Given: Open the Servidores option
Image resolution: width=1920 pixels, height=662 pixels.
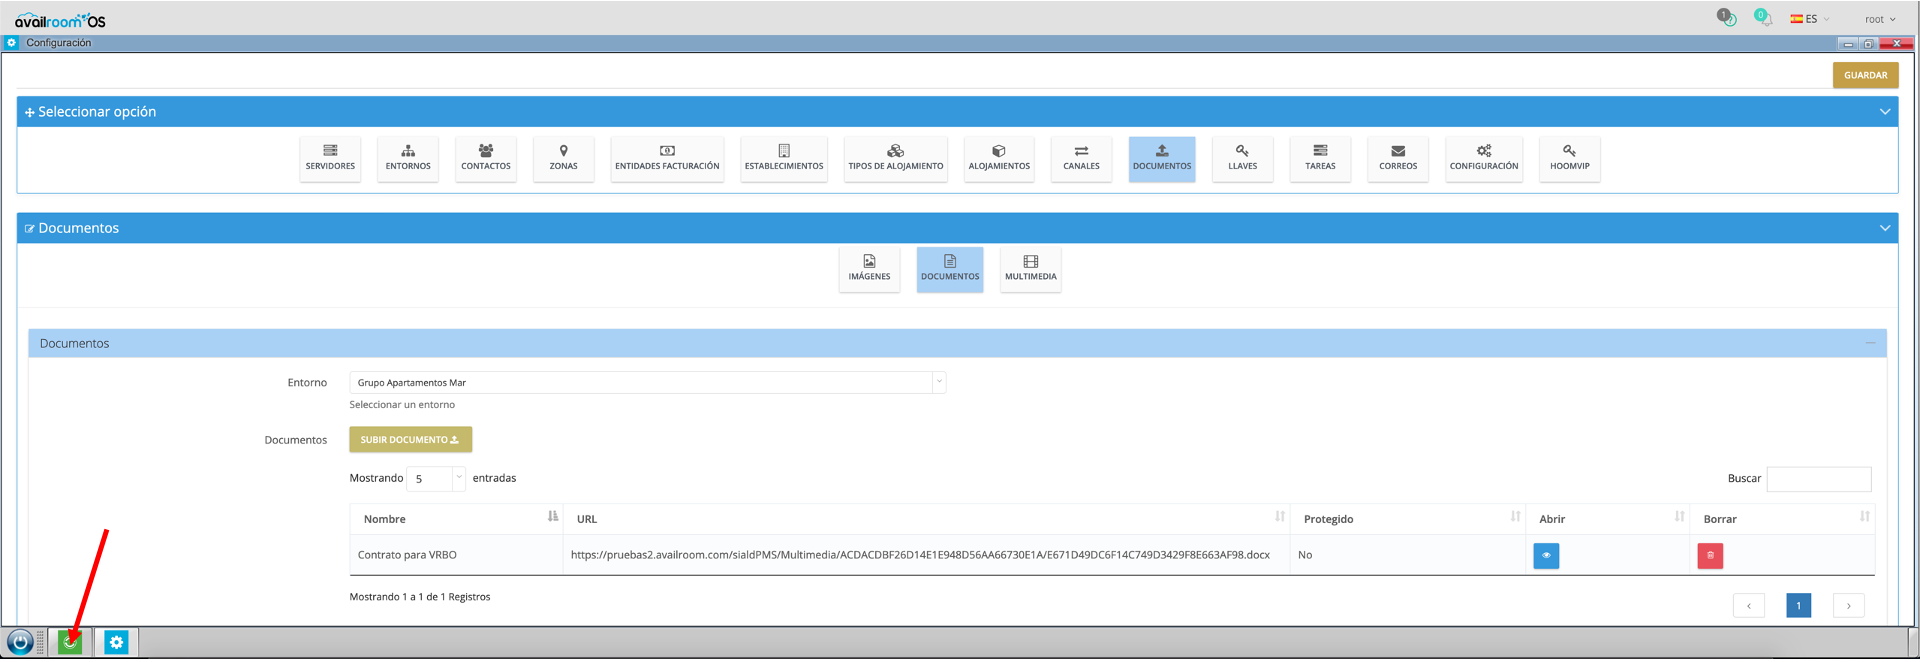Looking at the screenshot, I should [x=330, y=159].
